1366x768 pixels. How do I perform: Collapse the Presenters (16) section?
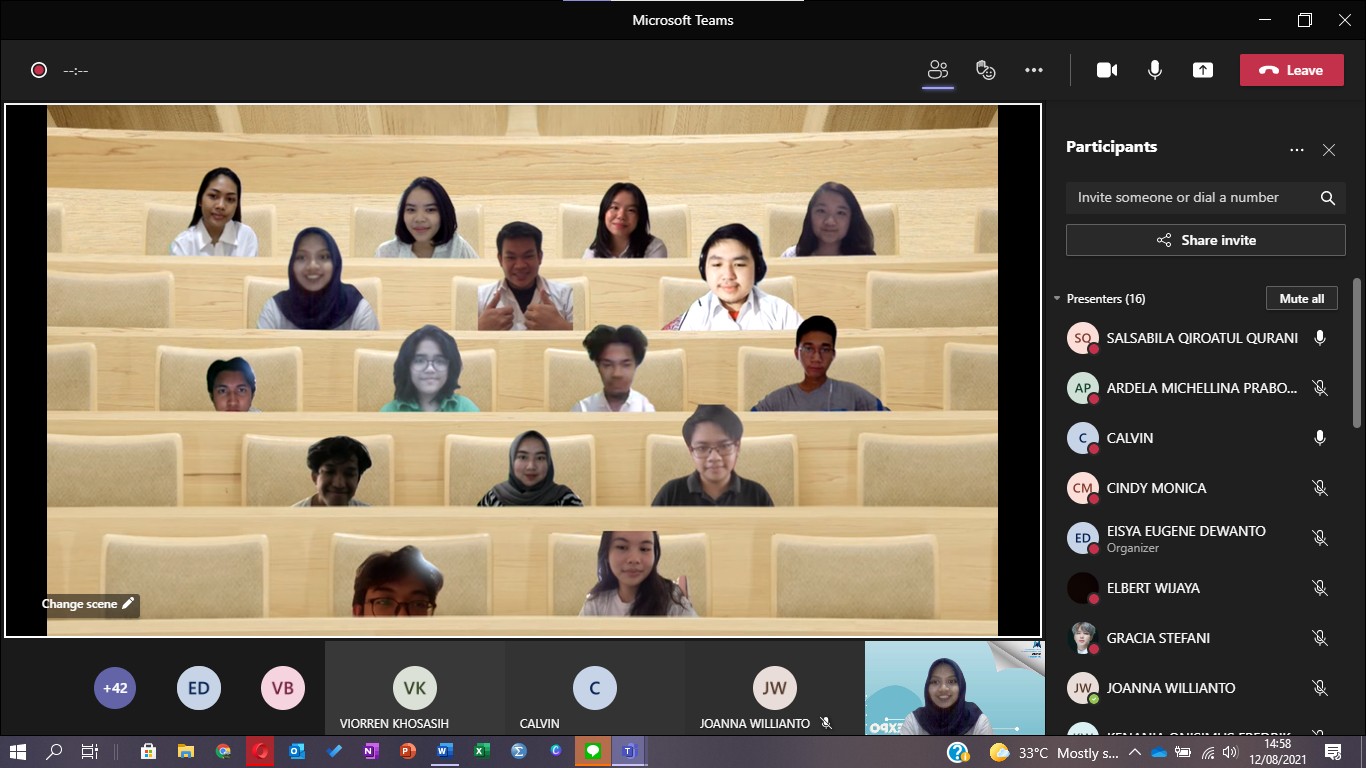(x=1057, y=299)
